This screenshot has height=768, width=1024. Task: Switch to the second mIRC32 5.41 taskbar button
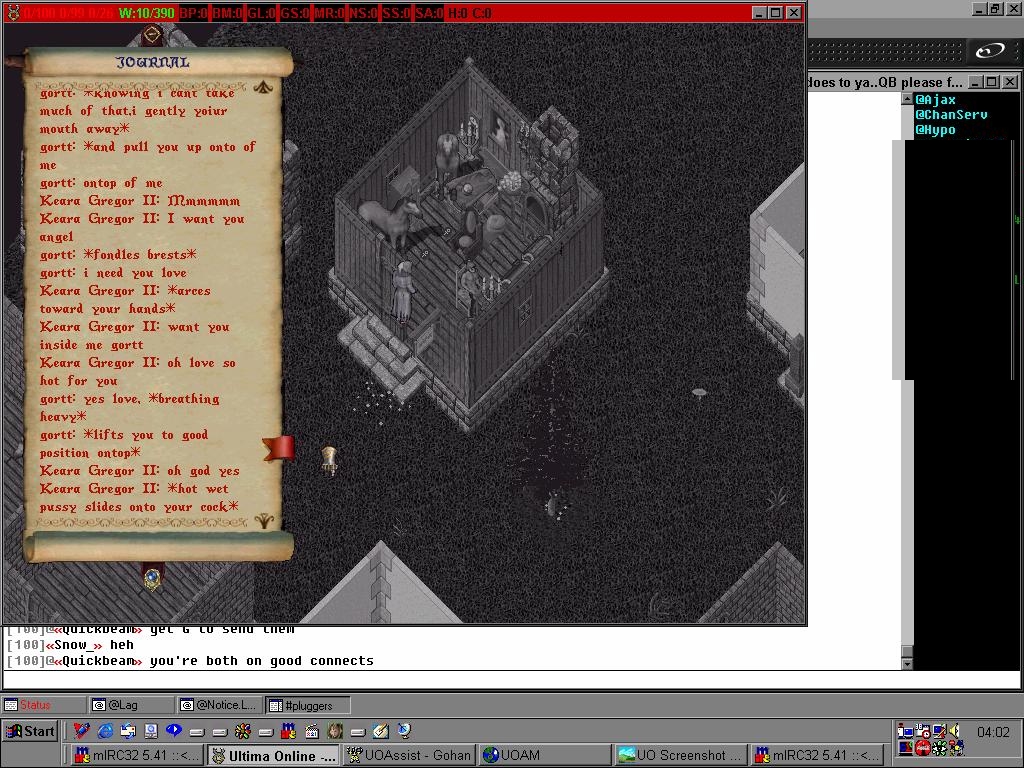[x=816, y=756]
